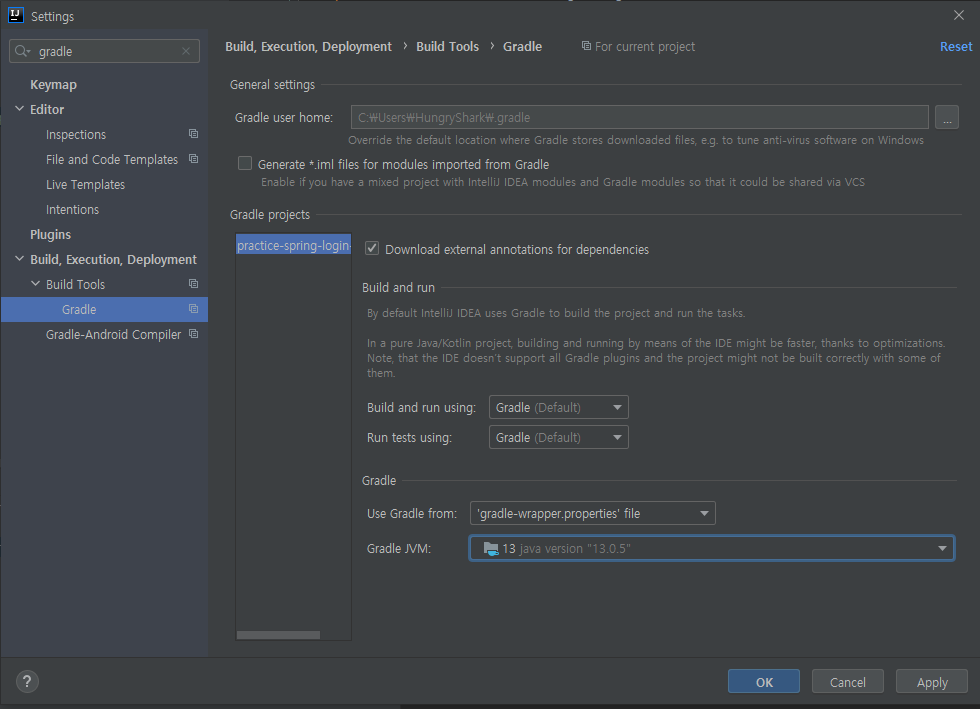Click OK button
The image size is (980, 709).
tap(764, 681)
